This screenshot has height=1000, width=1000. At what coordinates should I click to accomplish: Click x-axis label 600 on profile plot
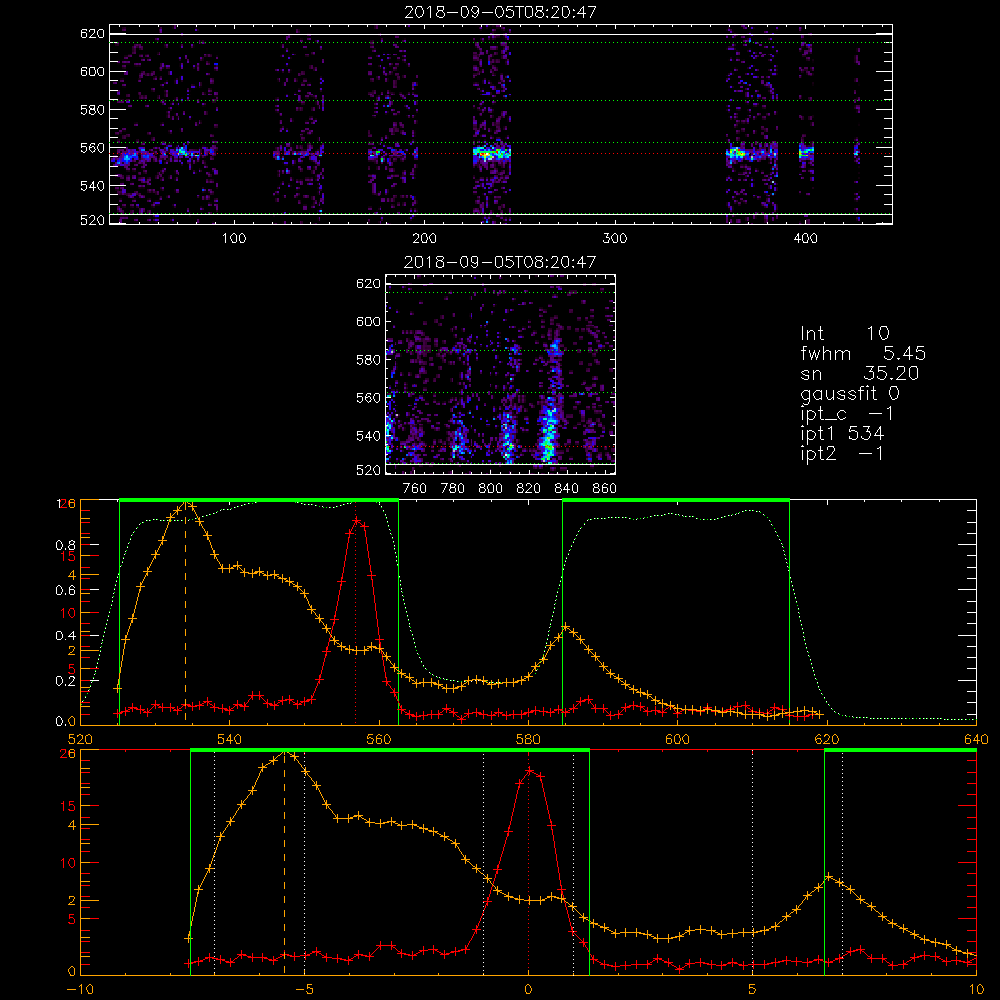[x=677, y=740]
